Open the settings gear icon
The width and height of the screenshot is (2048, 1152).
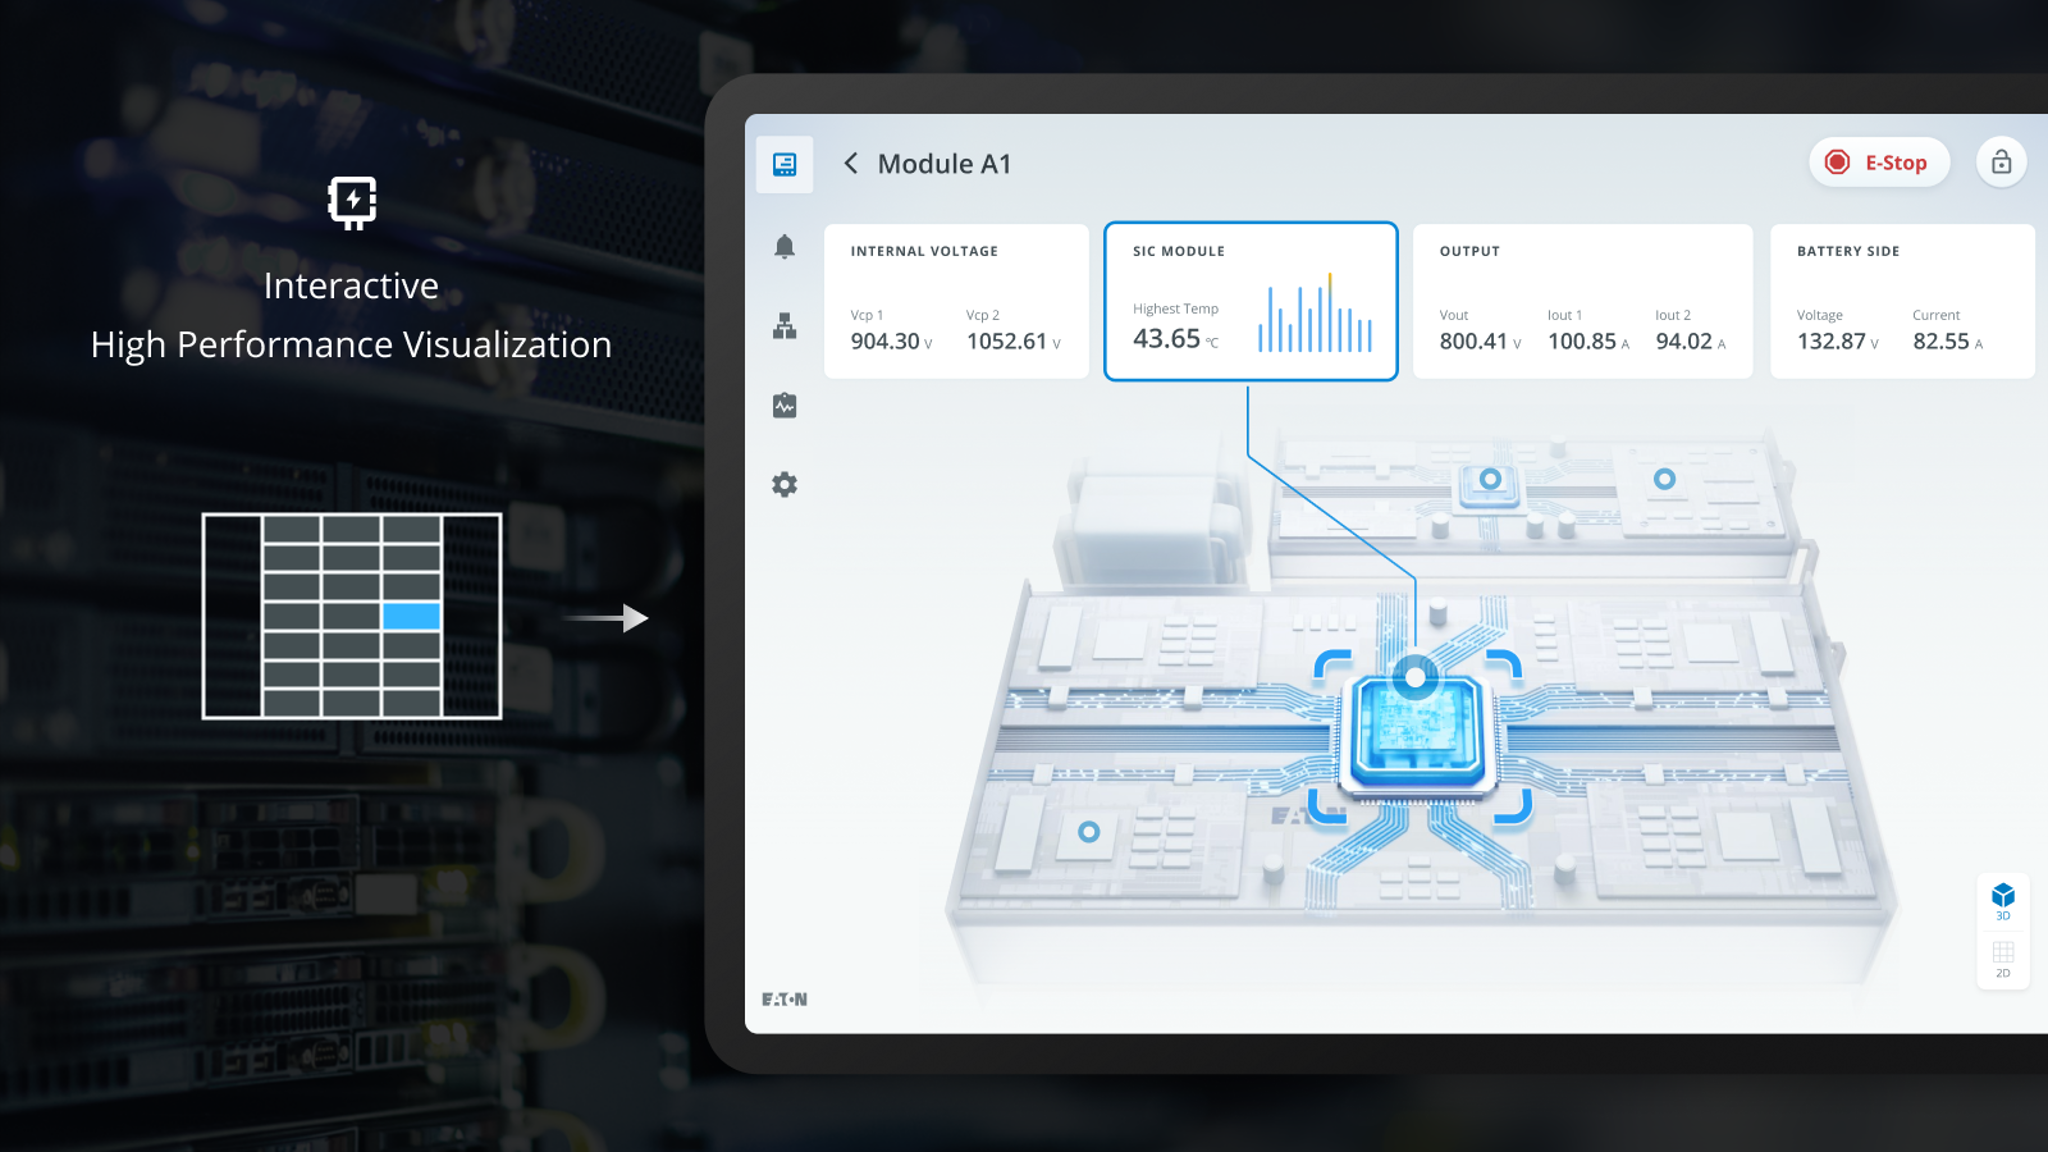[784, 485]
